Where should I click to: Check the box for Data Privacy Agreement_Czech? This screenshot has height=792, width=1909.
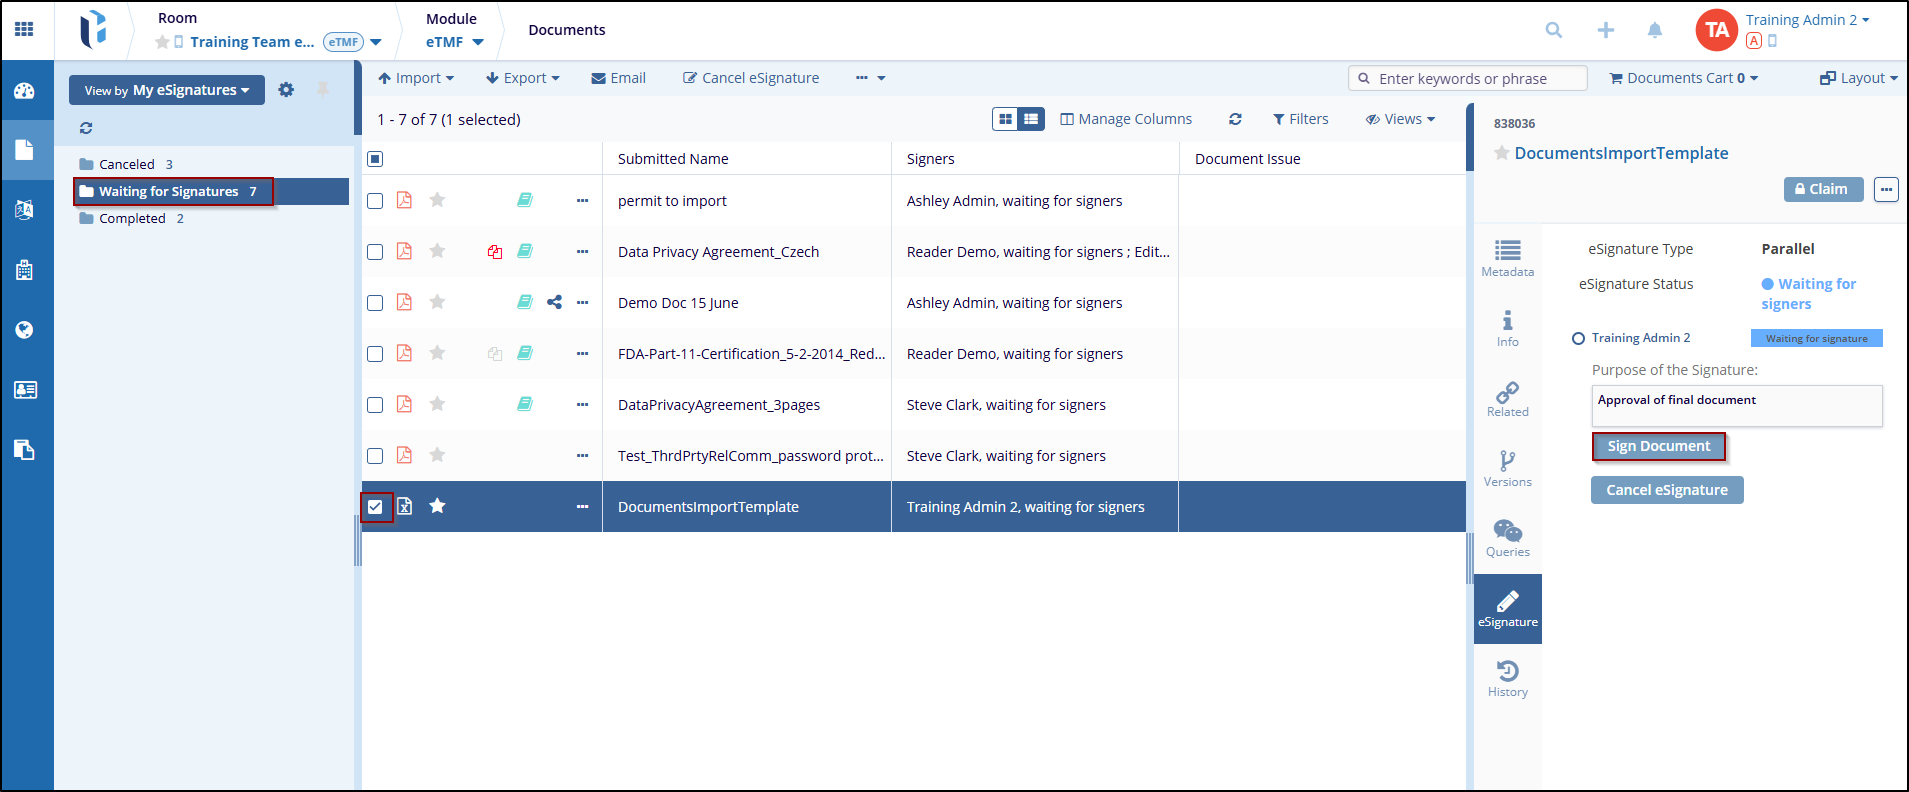pyautogui.click(x=375, y=252)
